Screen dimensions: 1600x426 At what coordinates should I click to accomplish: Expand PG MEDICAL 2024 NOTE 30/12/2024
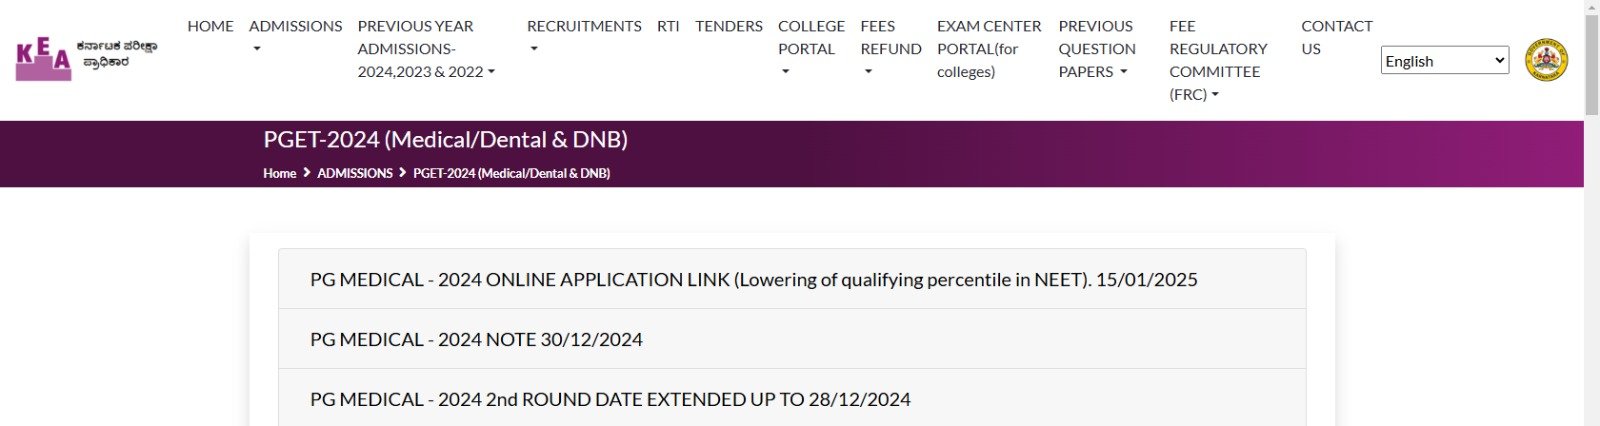tap(476, 340)
